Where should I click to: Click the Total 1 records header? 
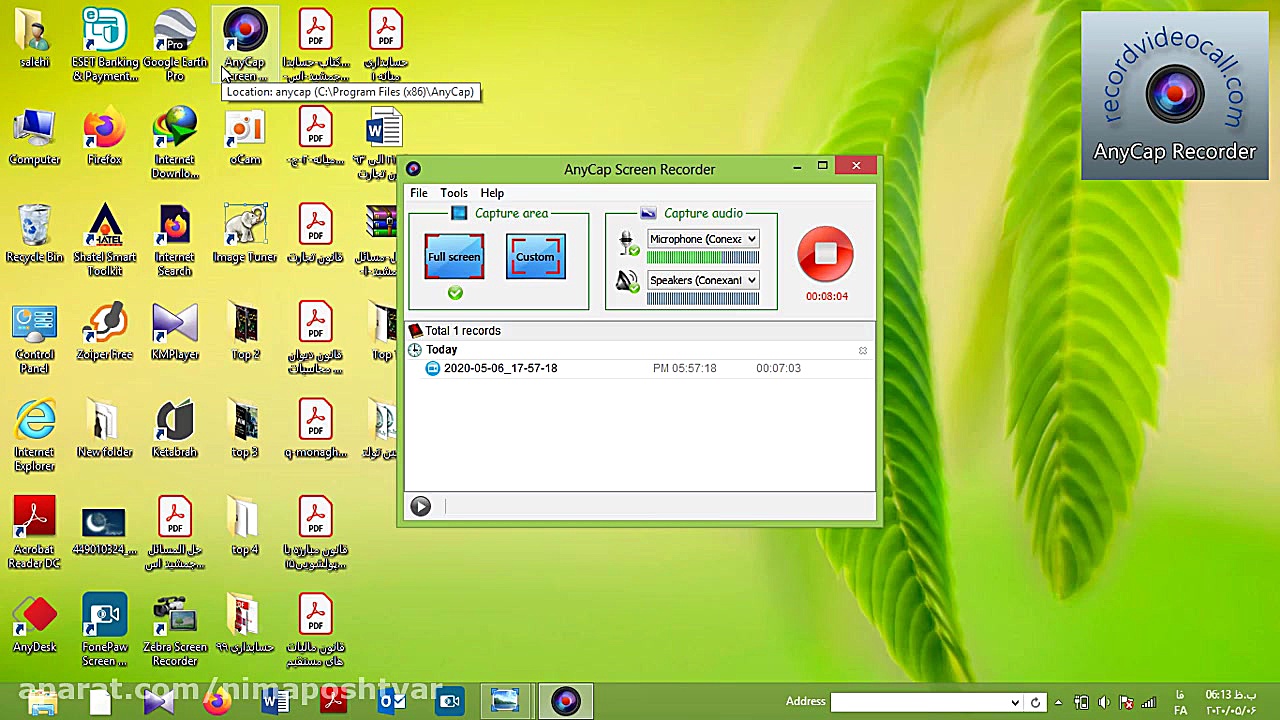(463, 331)
